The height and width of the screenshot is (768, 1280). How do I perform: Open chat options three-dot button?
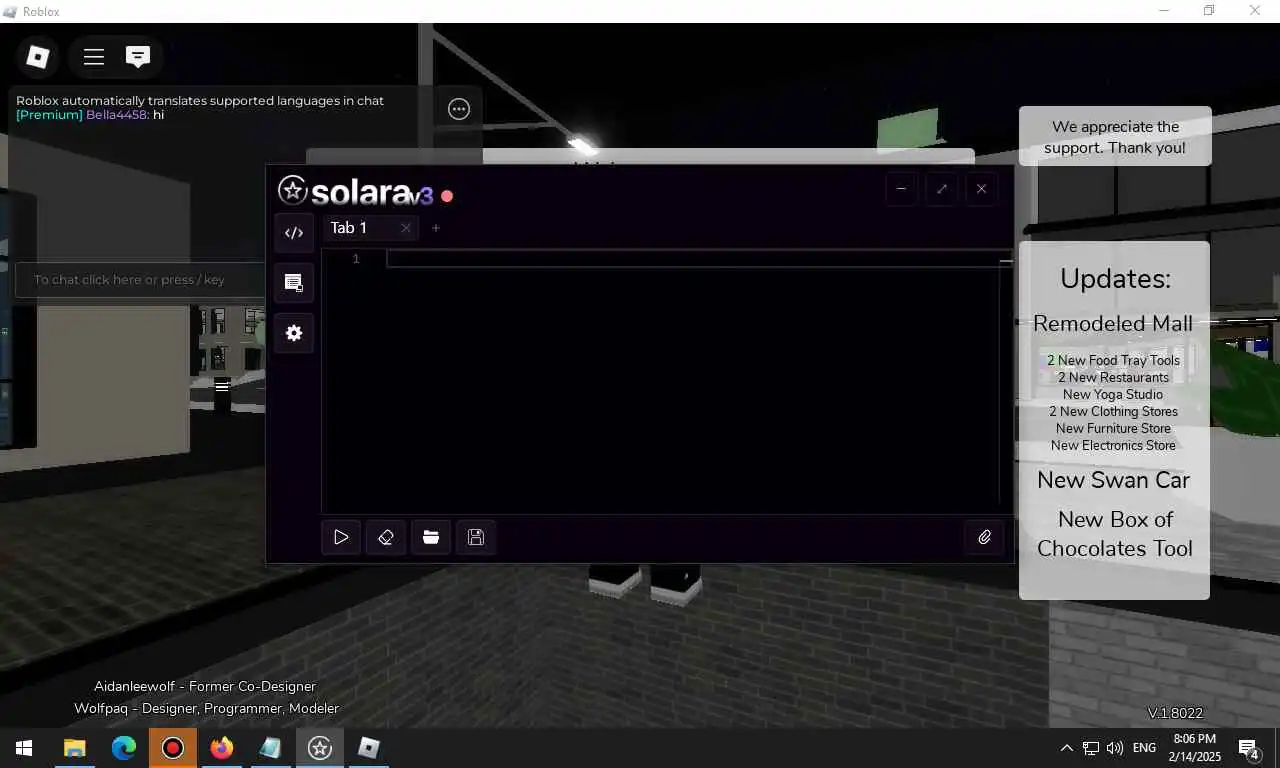[x=459, y=109]
